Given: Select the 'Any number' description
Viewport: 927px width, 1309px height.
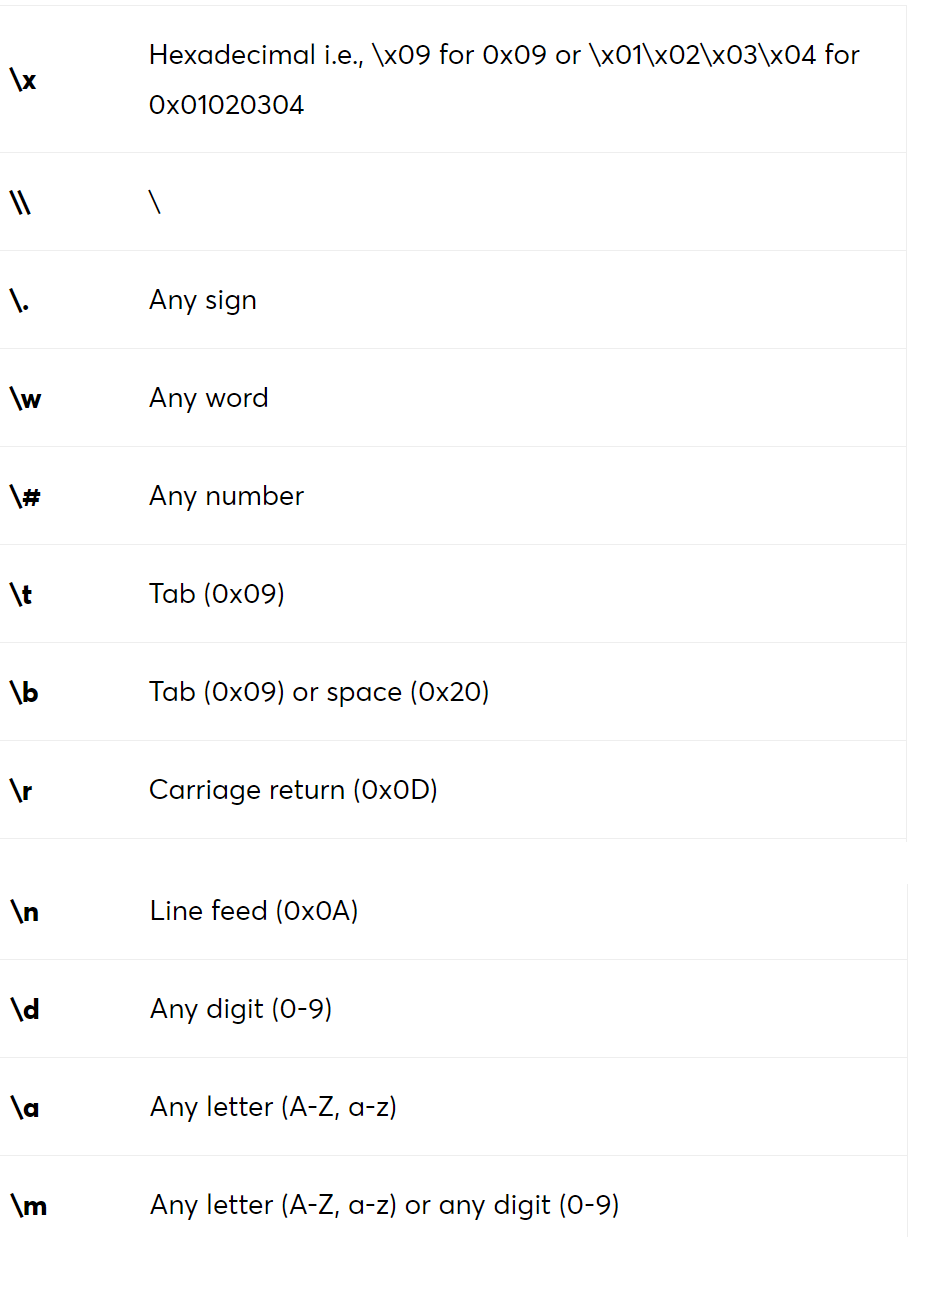Looking at the screenshot, I should (x=227, y=496).
